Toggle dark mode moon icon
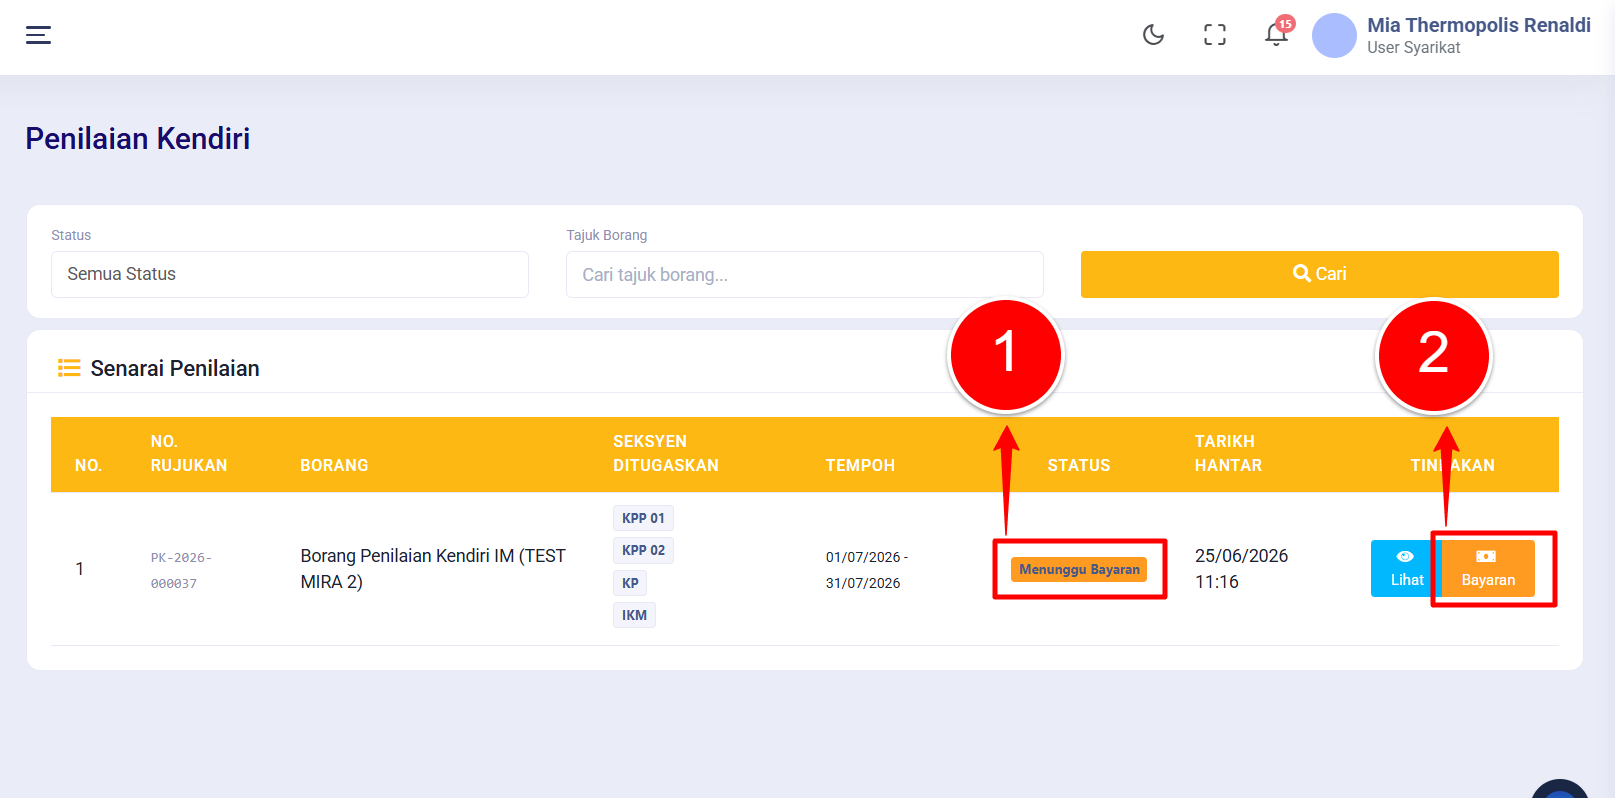1615x798 pixels. (1153, 35)
